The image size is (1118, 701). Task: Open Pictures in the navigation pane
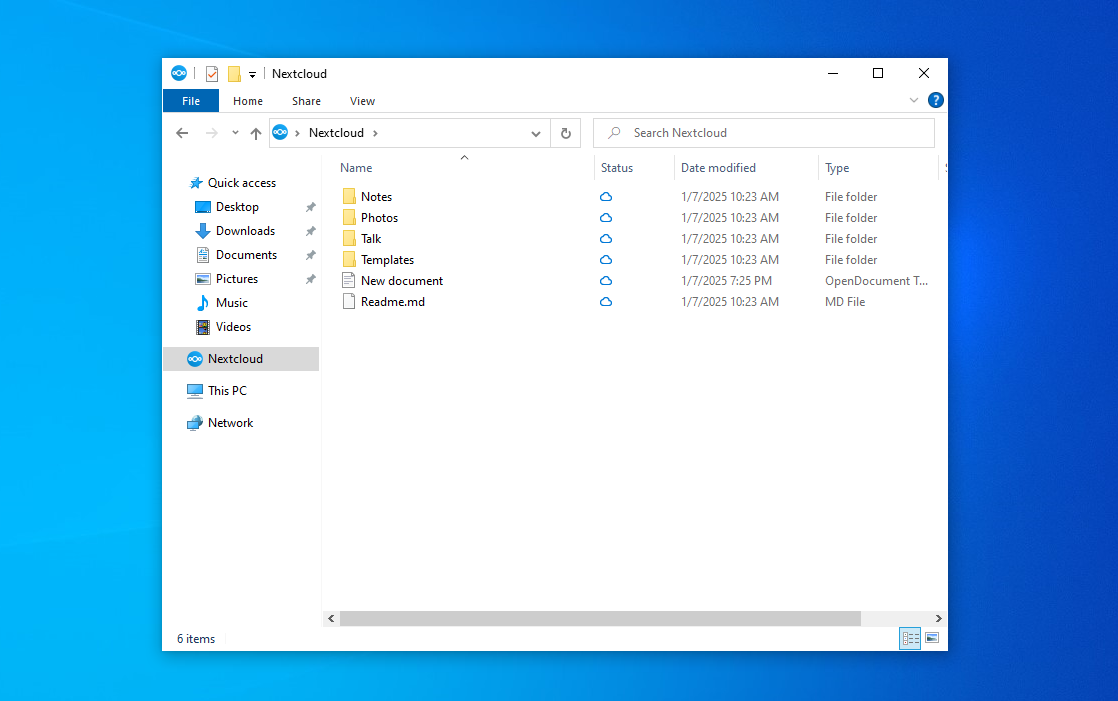(x=237, y=279)
